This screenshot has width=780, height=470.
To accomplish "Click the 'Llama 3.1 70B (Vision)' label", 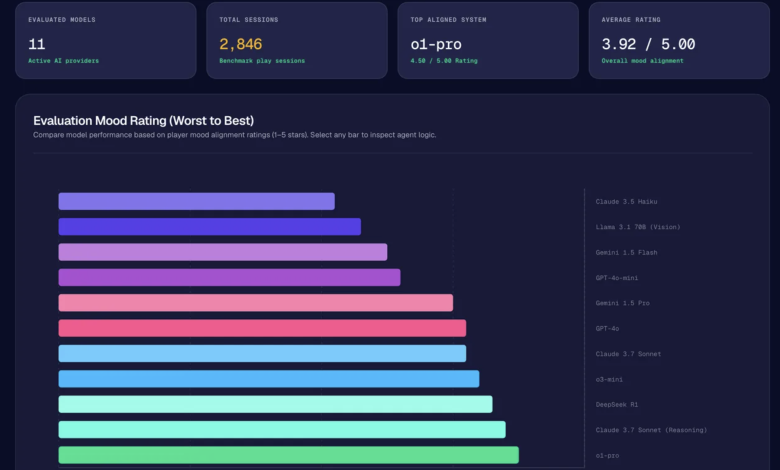I will (x=638, y=227).
